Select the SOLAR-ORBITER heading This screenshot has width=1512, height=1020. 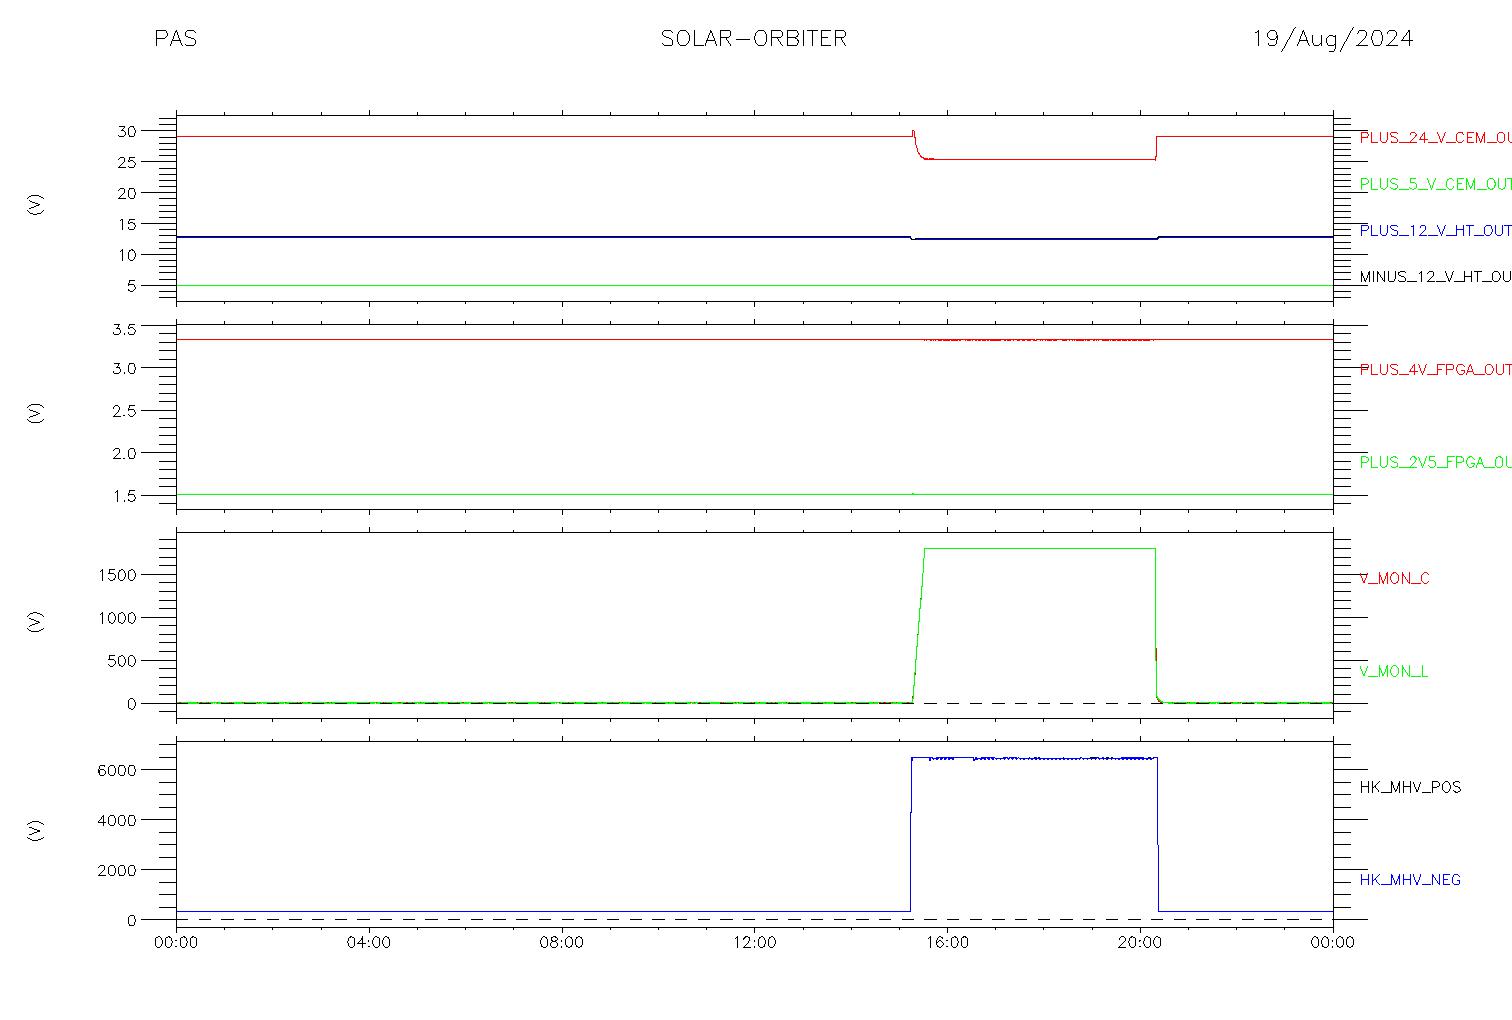754,39
